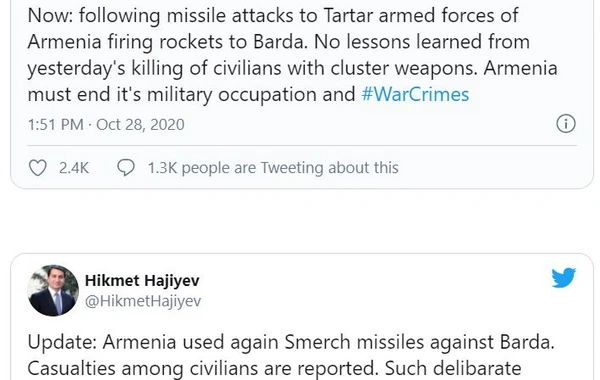Screen dimensions: 600x380
Task: Click the tweet info circle icon
Action: (x=566, y=124)
